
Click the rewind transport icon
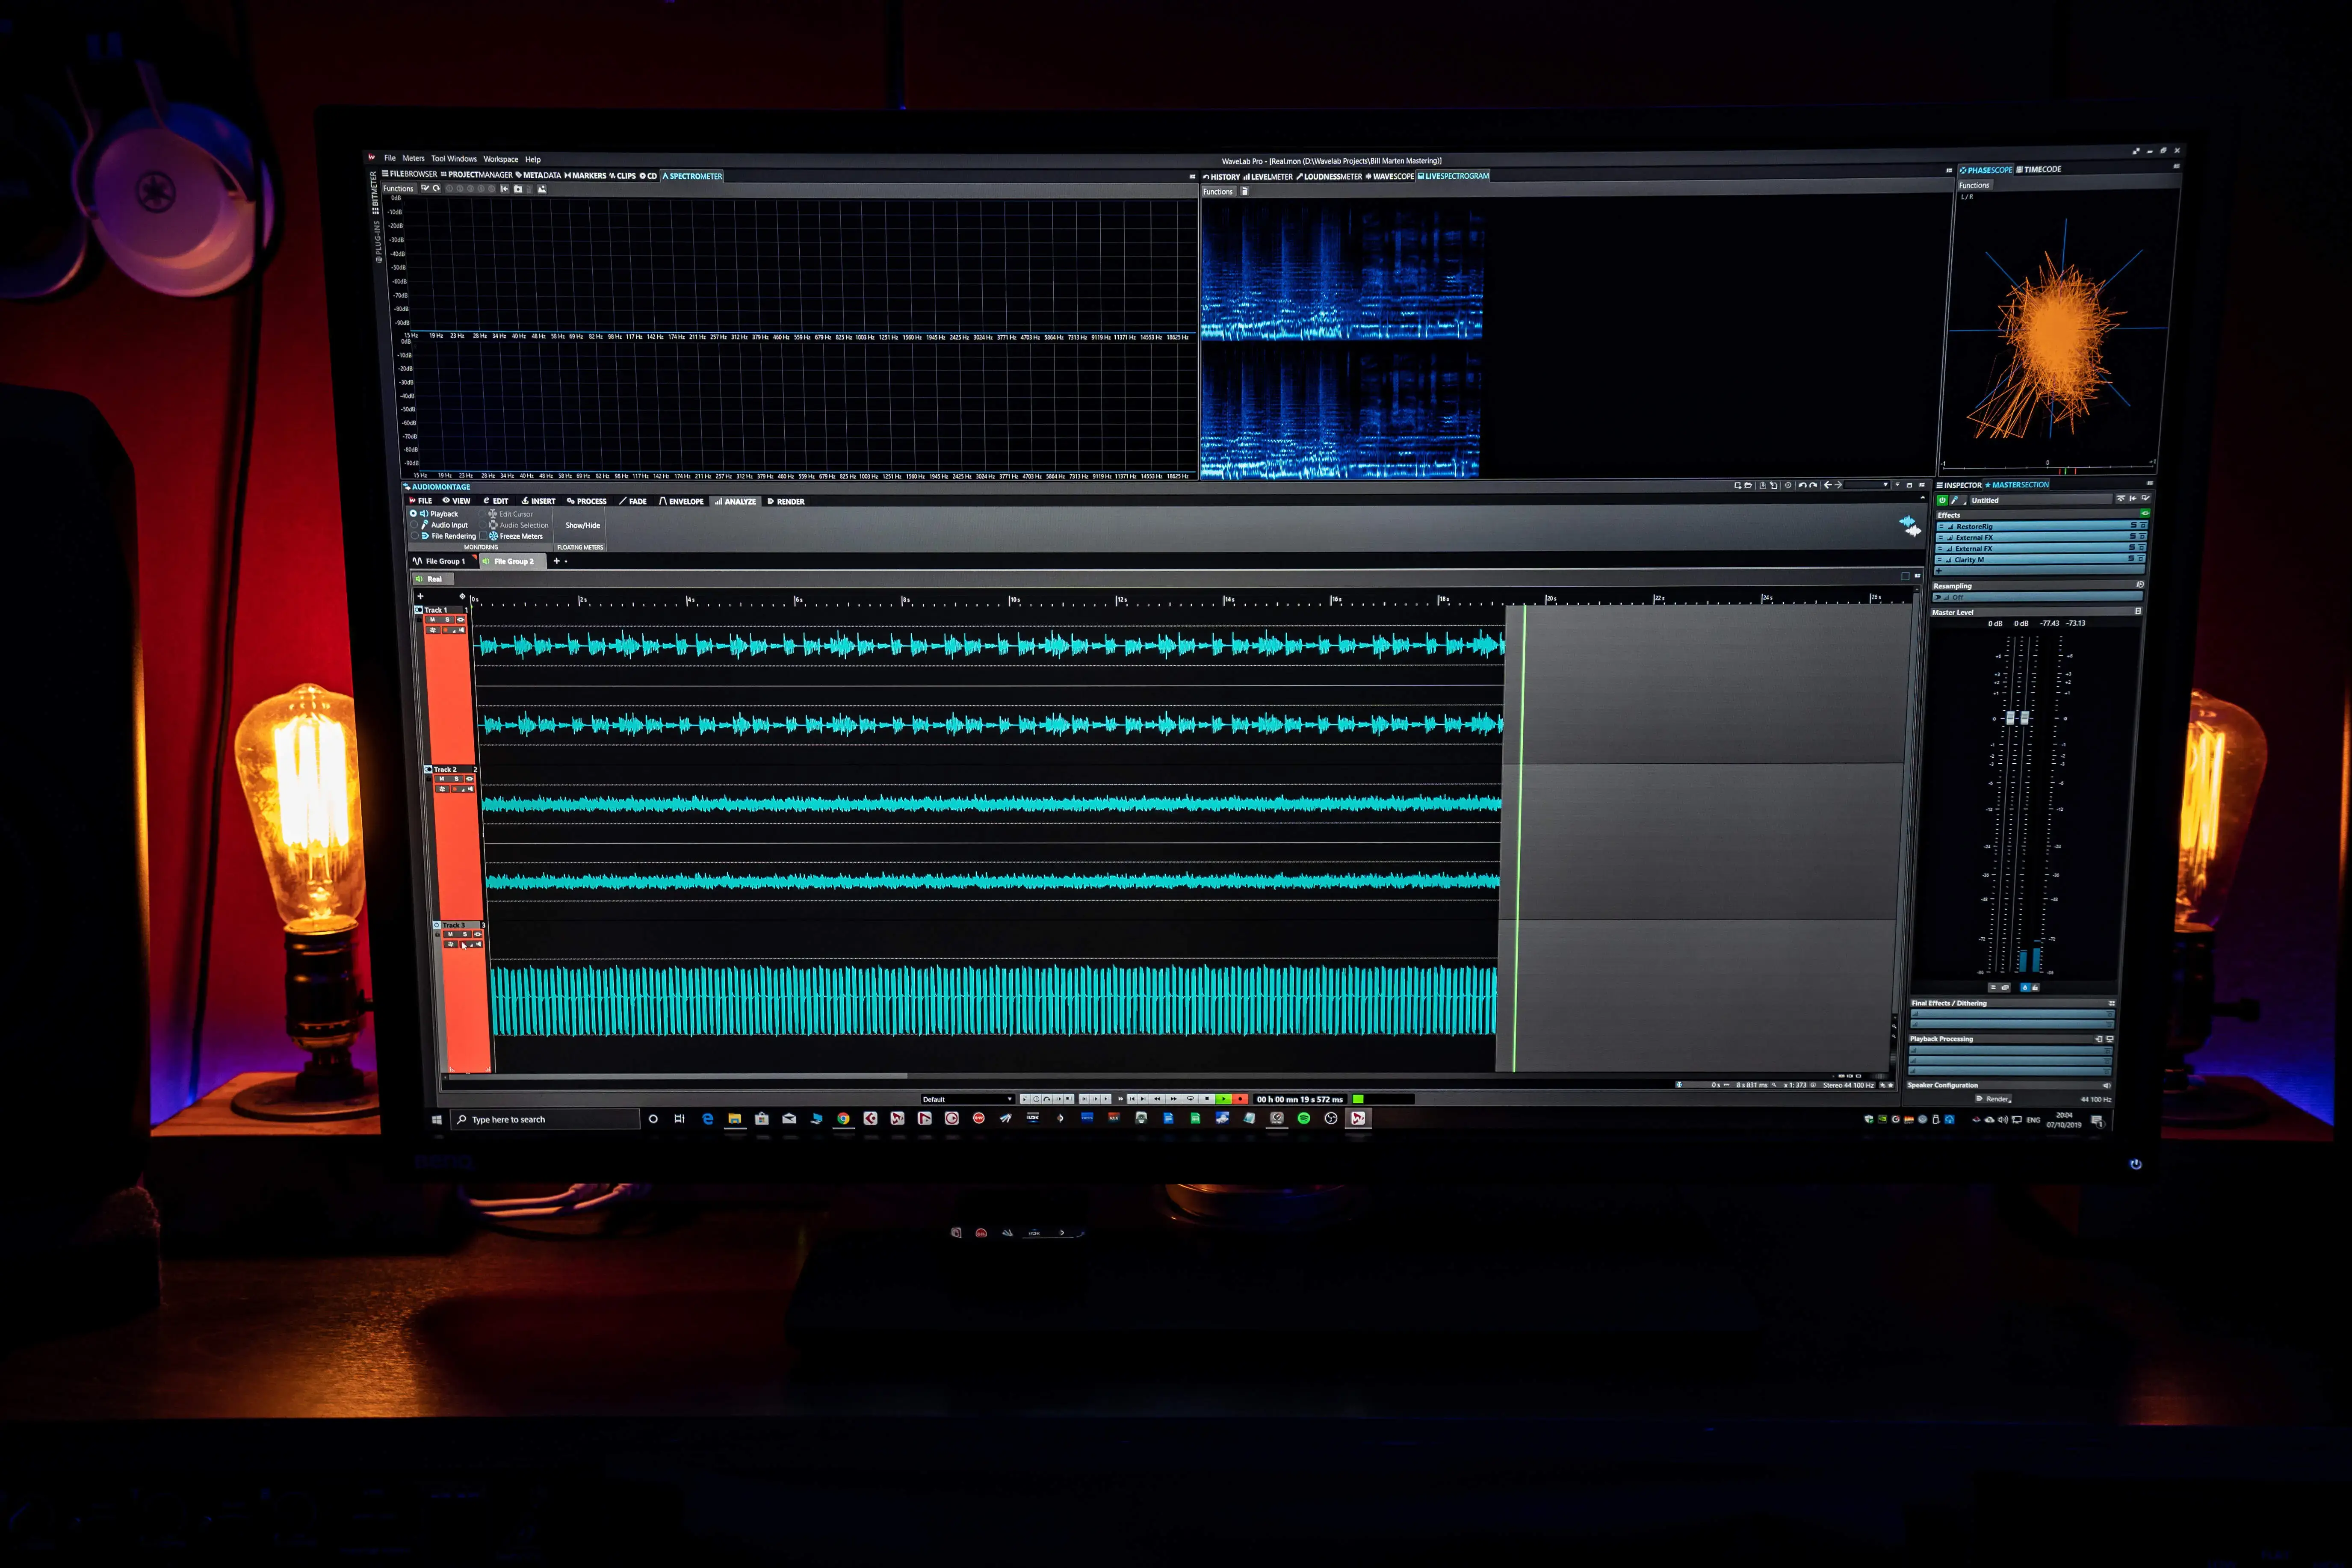click(x=1157, y=1099)
